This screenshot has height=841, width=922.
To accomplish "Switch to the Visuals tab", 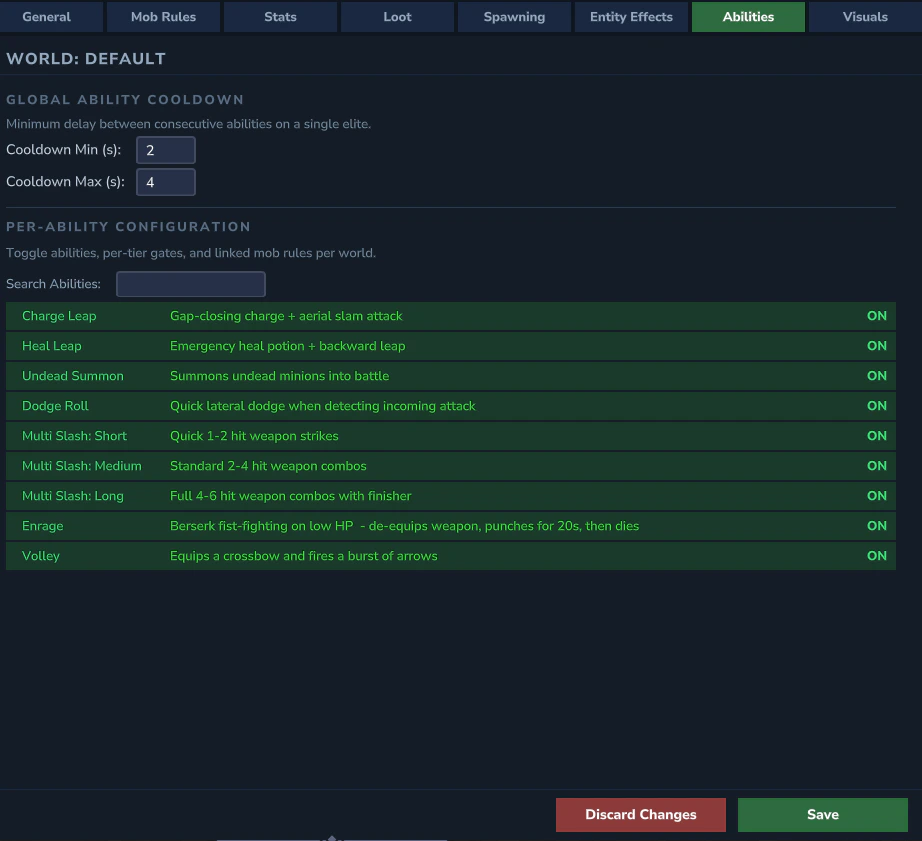I will [865, 17].
